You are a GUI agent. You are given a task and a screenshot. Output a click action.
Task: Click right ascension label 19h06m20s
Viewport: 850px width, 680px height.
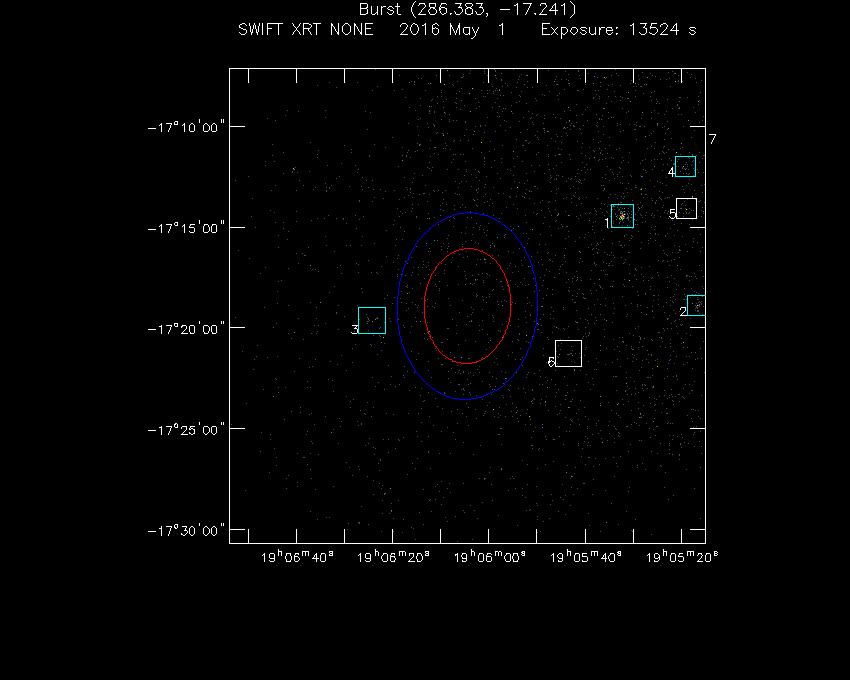tap(393, 557)
